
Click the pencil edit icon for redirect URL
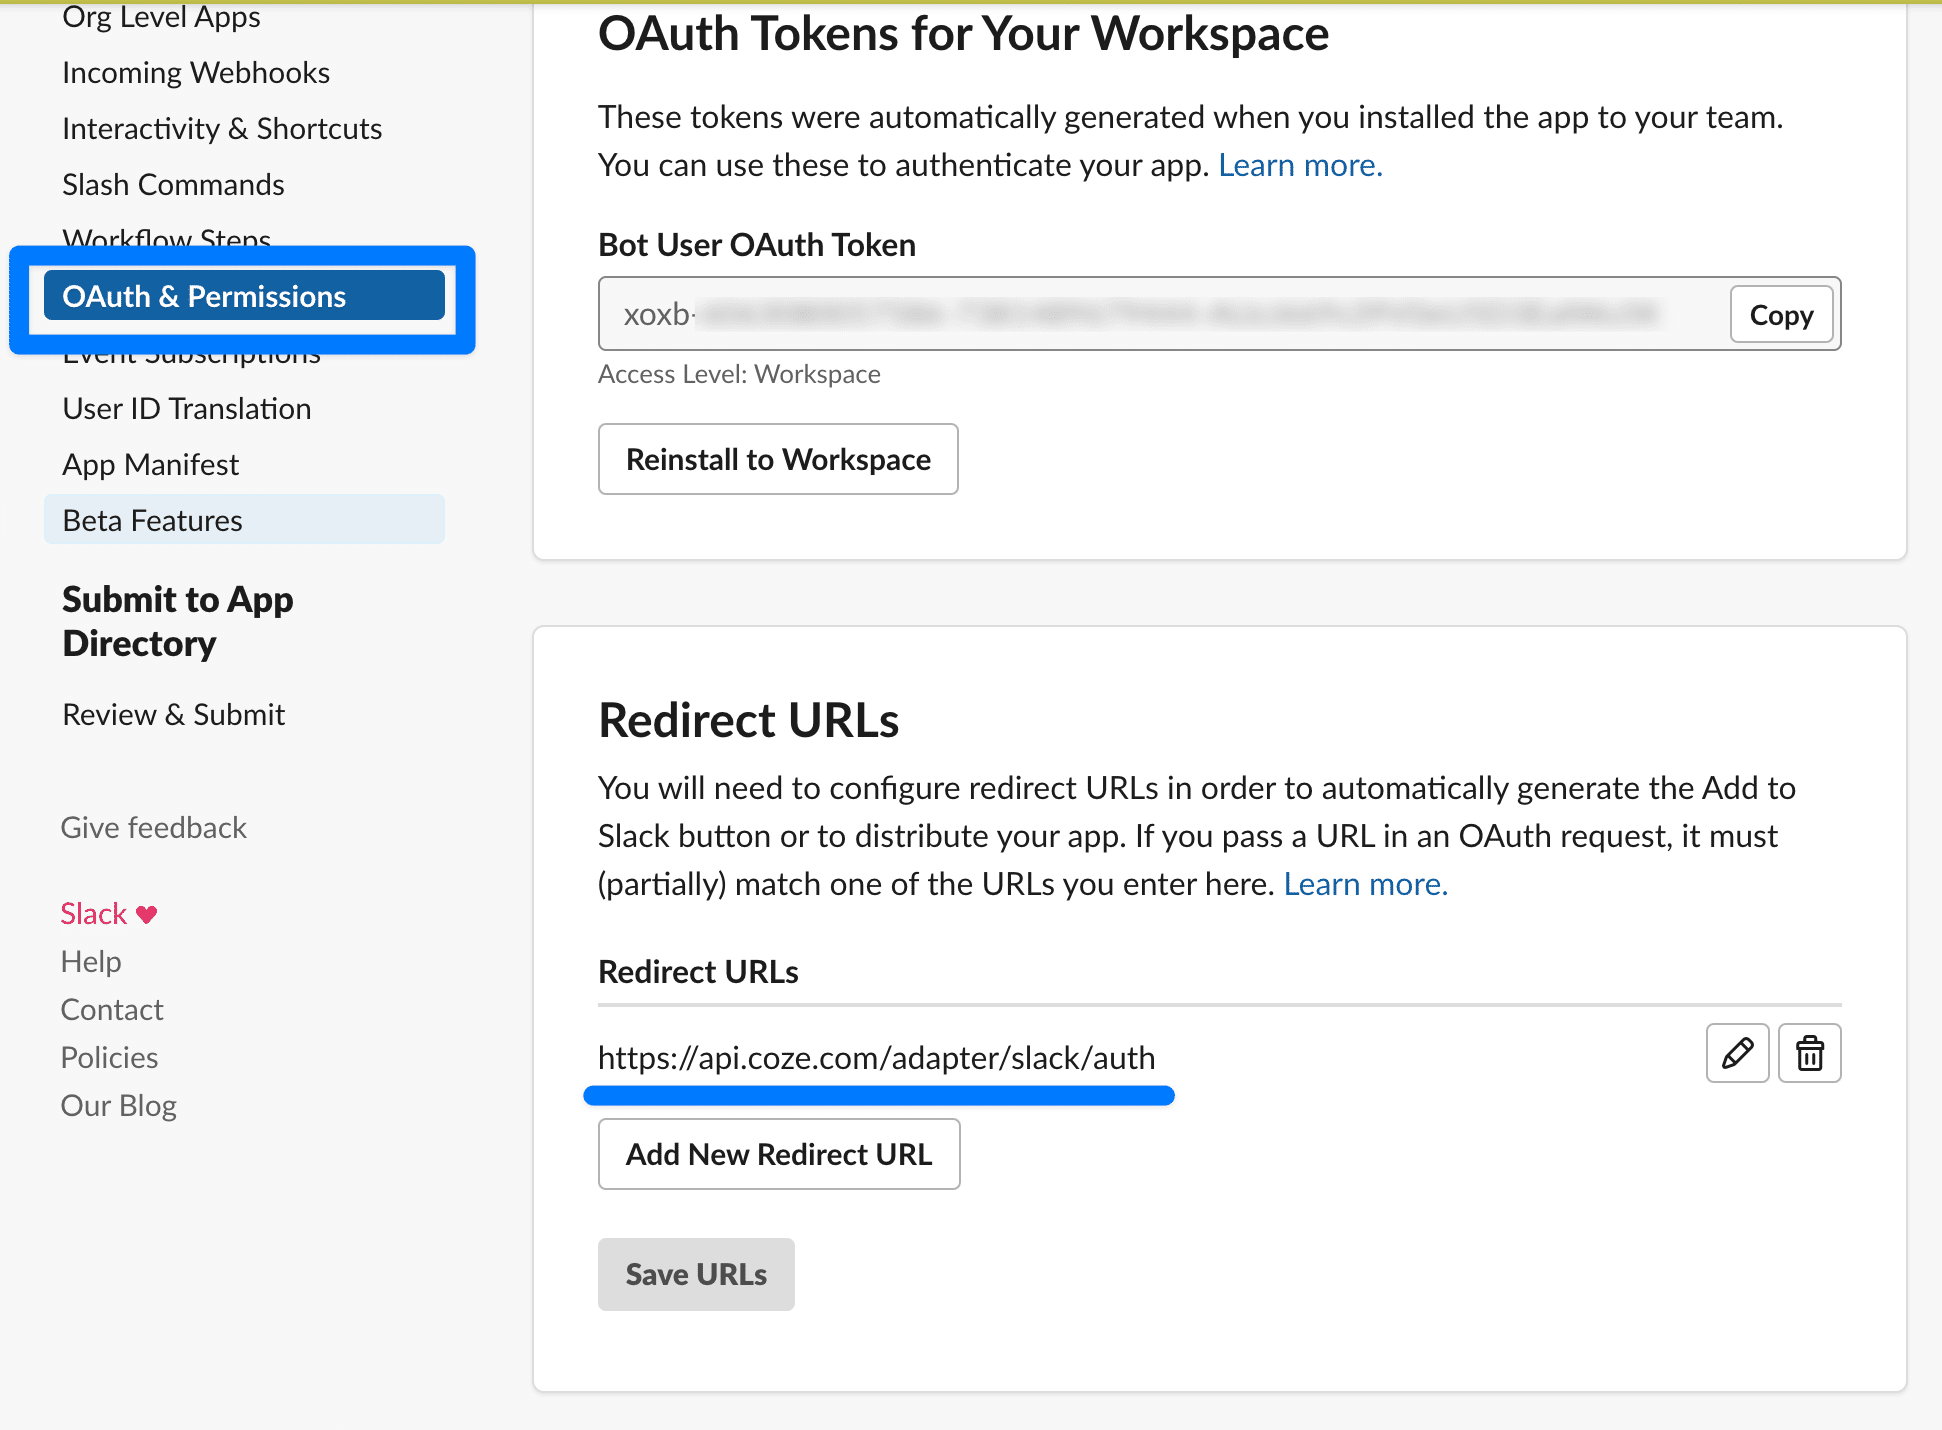tap(1737, 1053)
